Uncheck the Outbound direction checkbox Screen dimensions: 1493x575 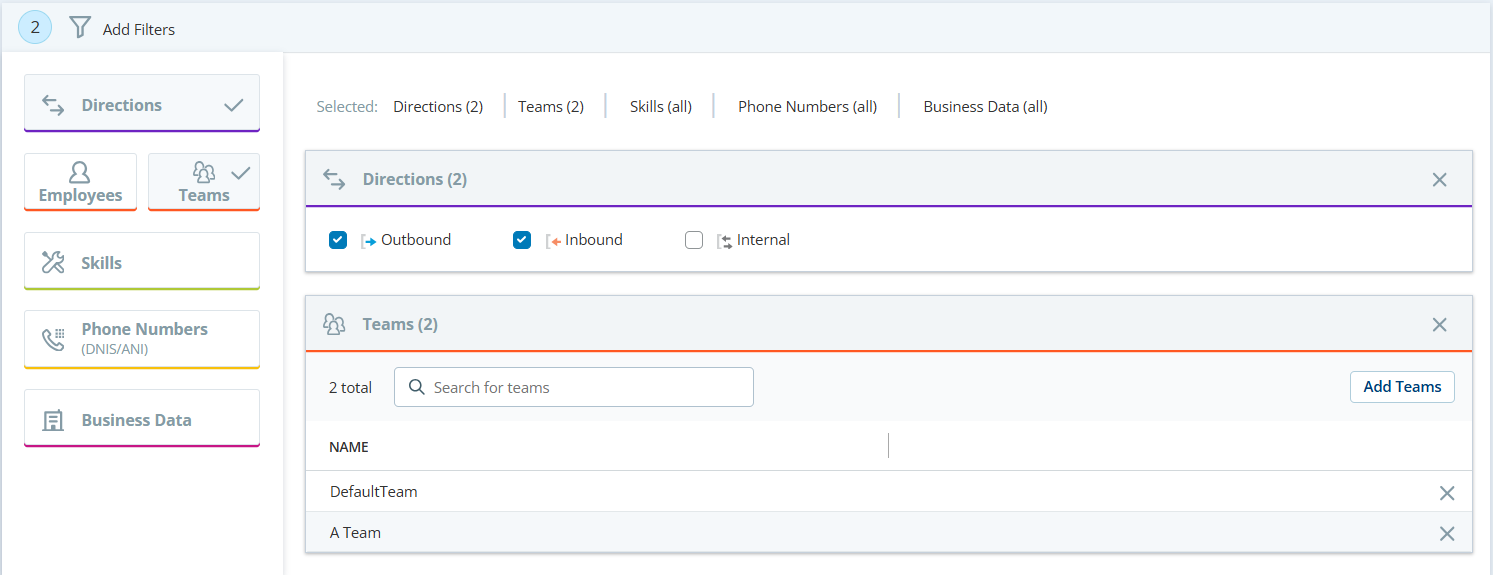pyautogui.click(x=338, y=240)
